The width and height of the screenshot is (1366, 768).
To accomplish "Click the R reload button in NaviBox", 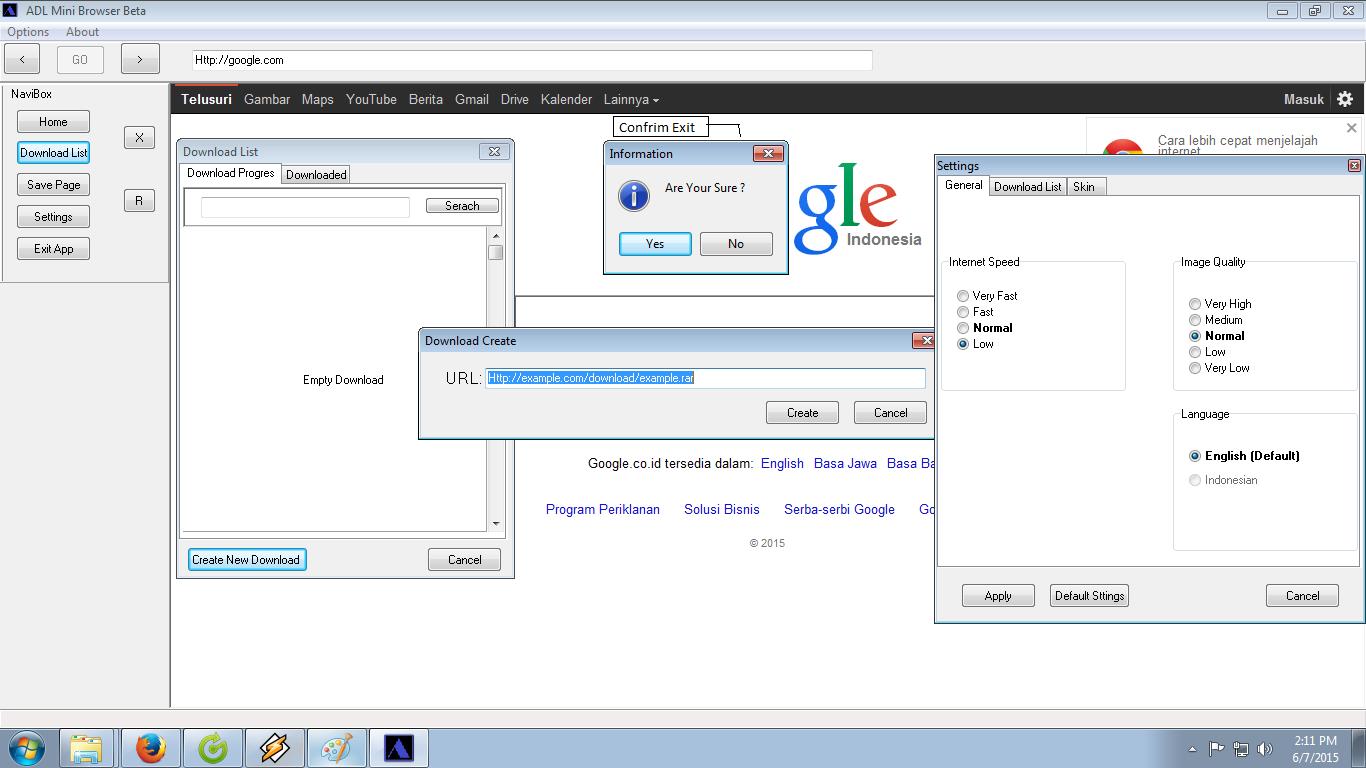I will tap(139, 201).
